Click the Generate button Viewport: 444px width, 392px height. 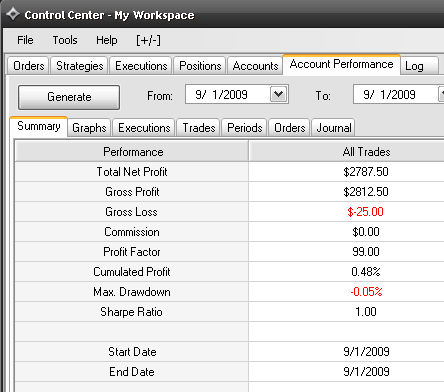point(69,97)
